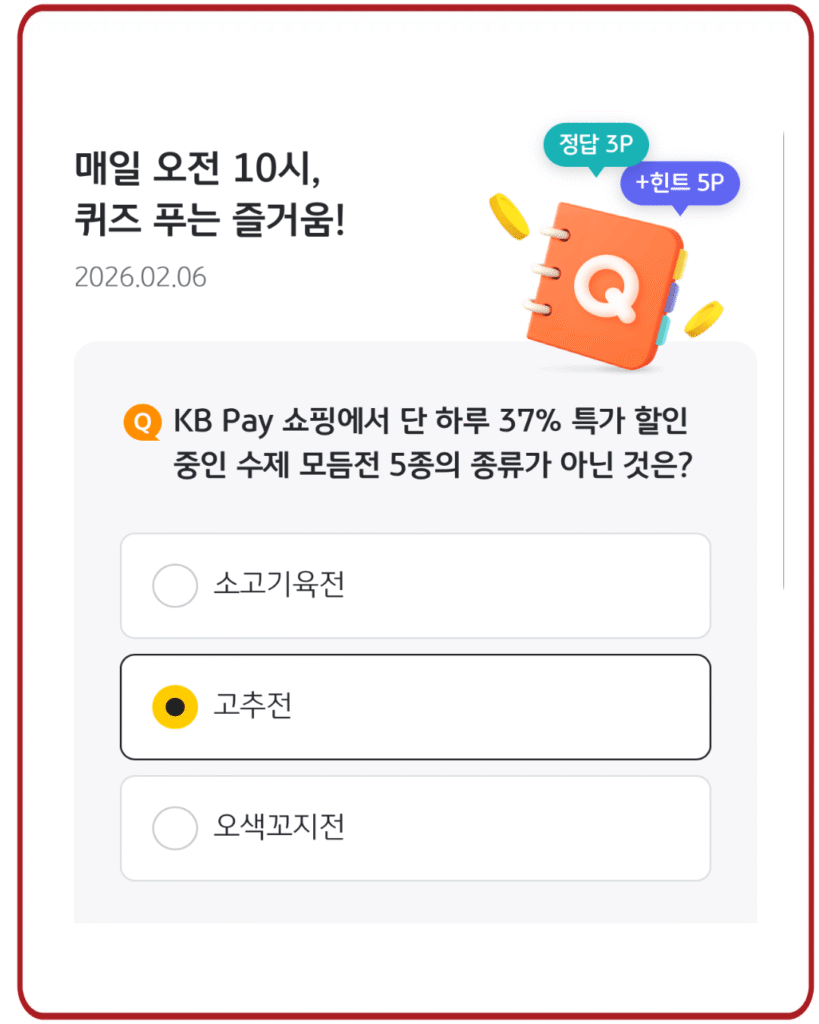Click the yellow index tab on the notebook

point(680,265)
